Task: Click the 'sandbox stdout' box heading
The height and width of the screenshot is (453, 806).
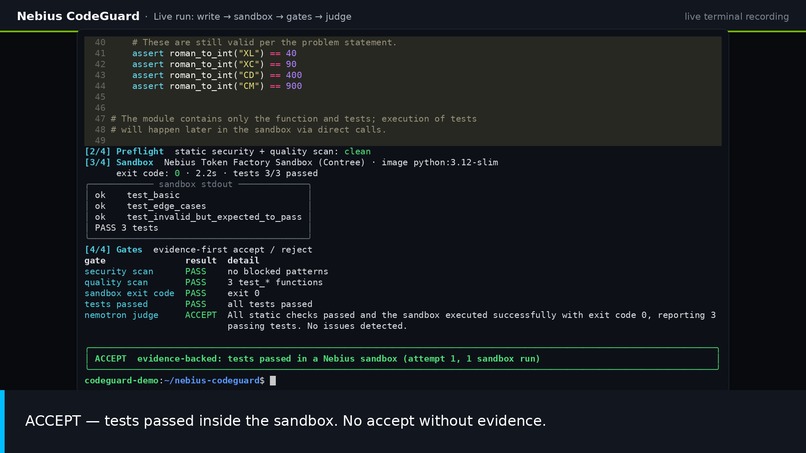Action: pyautogui.click(x=195, y=184)
